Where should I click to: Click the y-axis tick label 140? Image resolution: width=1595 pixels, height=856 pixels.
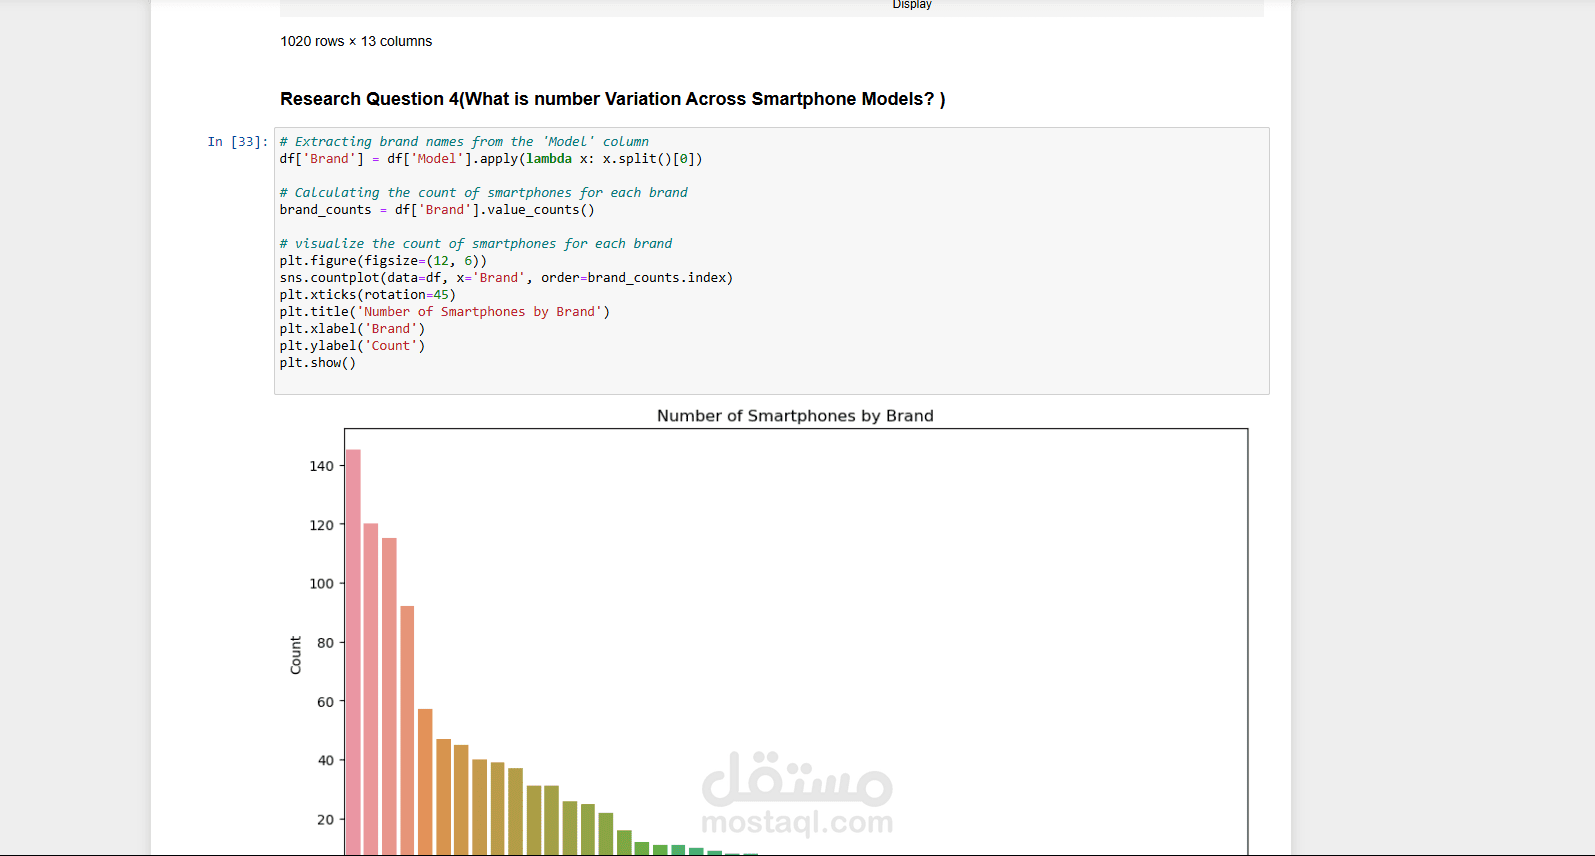click(x=321, y=466)
